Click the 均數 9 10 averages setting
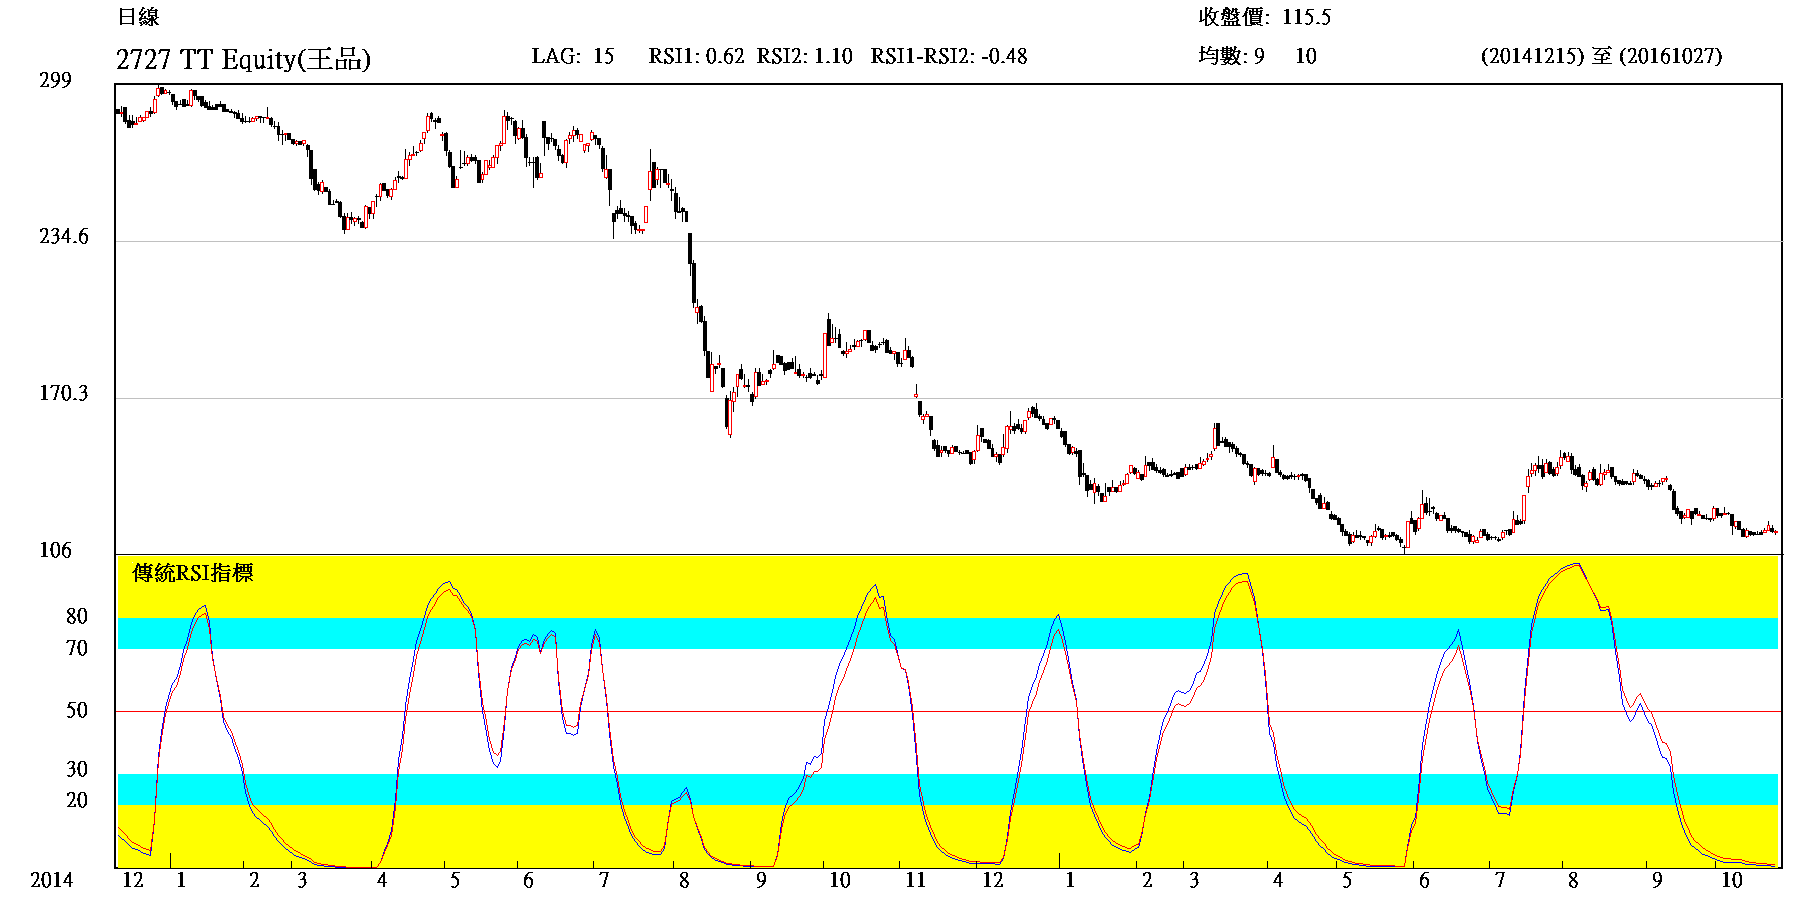The width and height of the screenshot is (1808, 901). pyautogui.click(x=1257, y=56)
